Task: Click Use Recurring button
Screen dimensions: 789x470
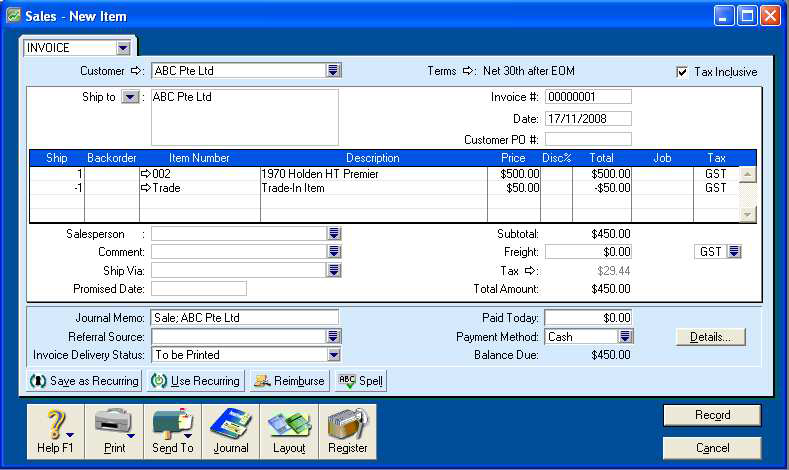Action: click(196, 381)
